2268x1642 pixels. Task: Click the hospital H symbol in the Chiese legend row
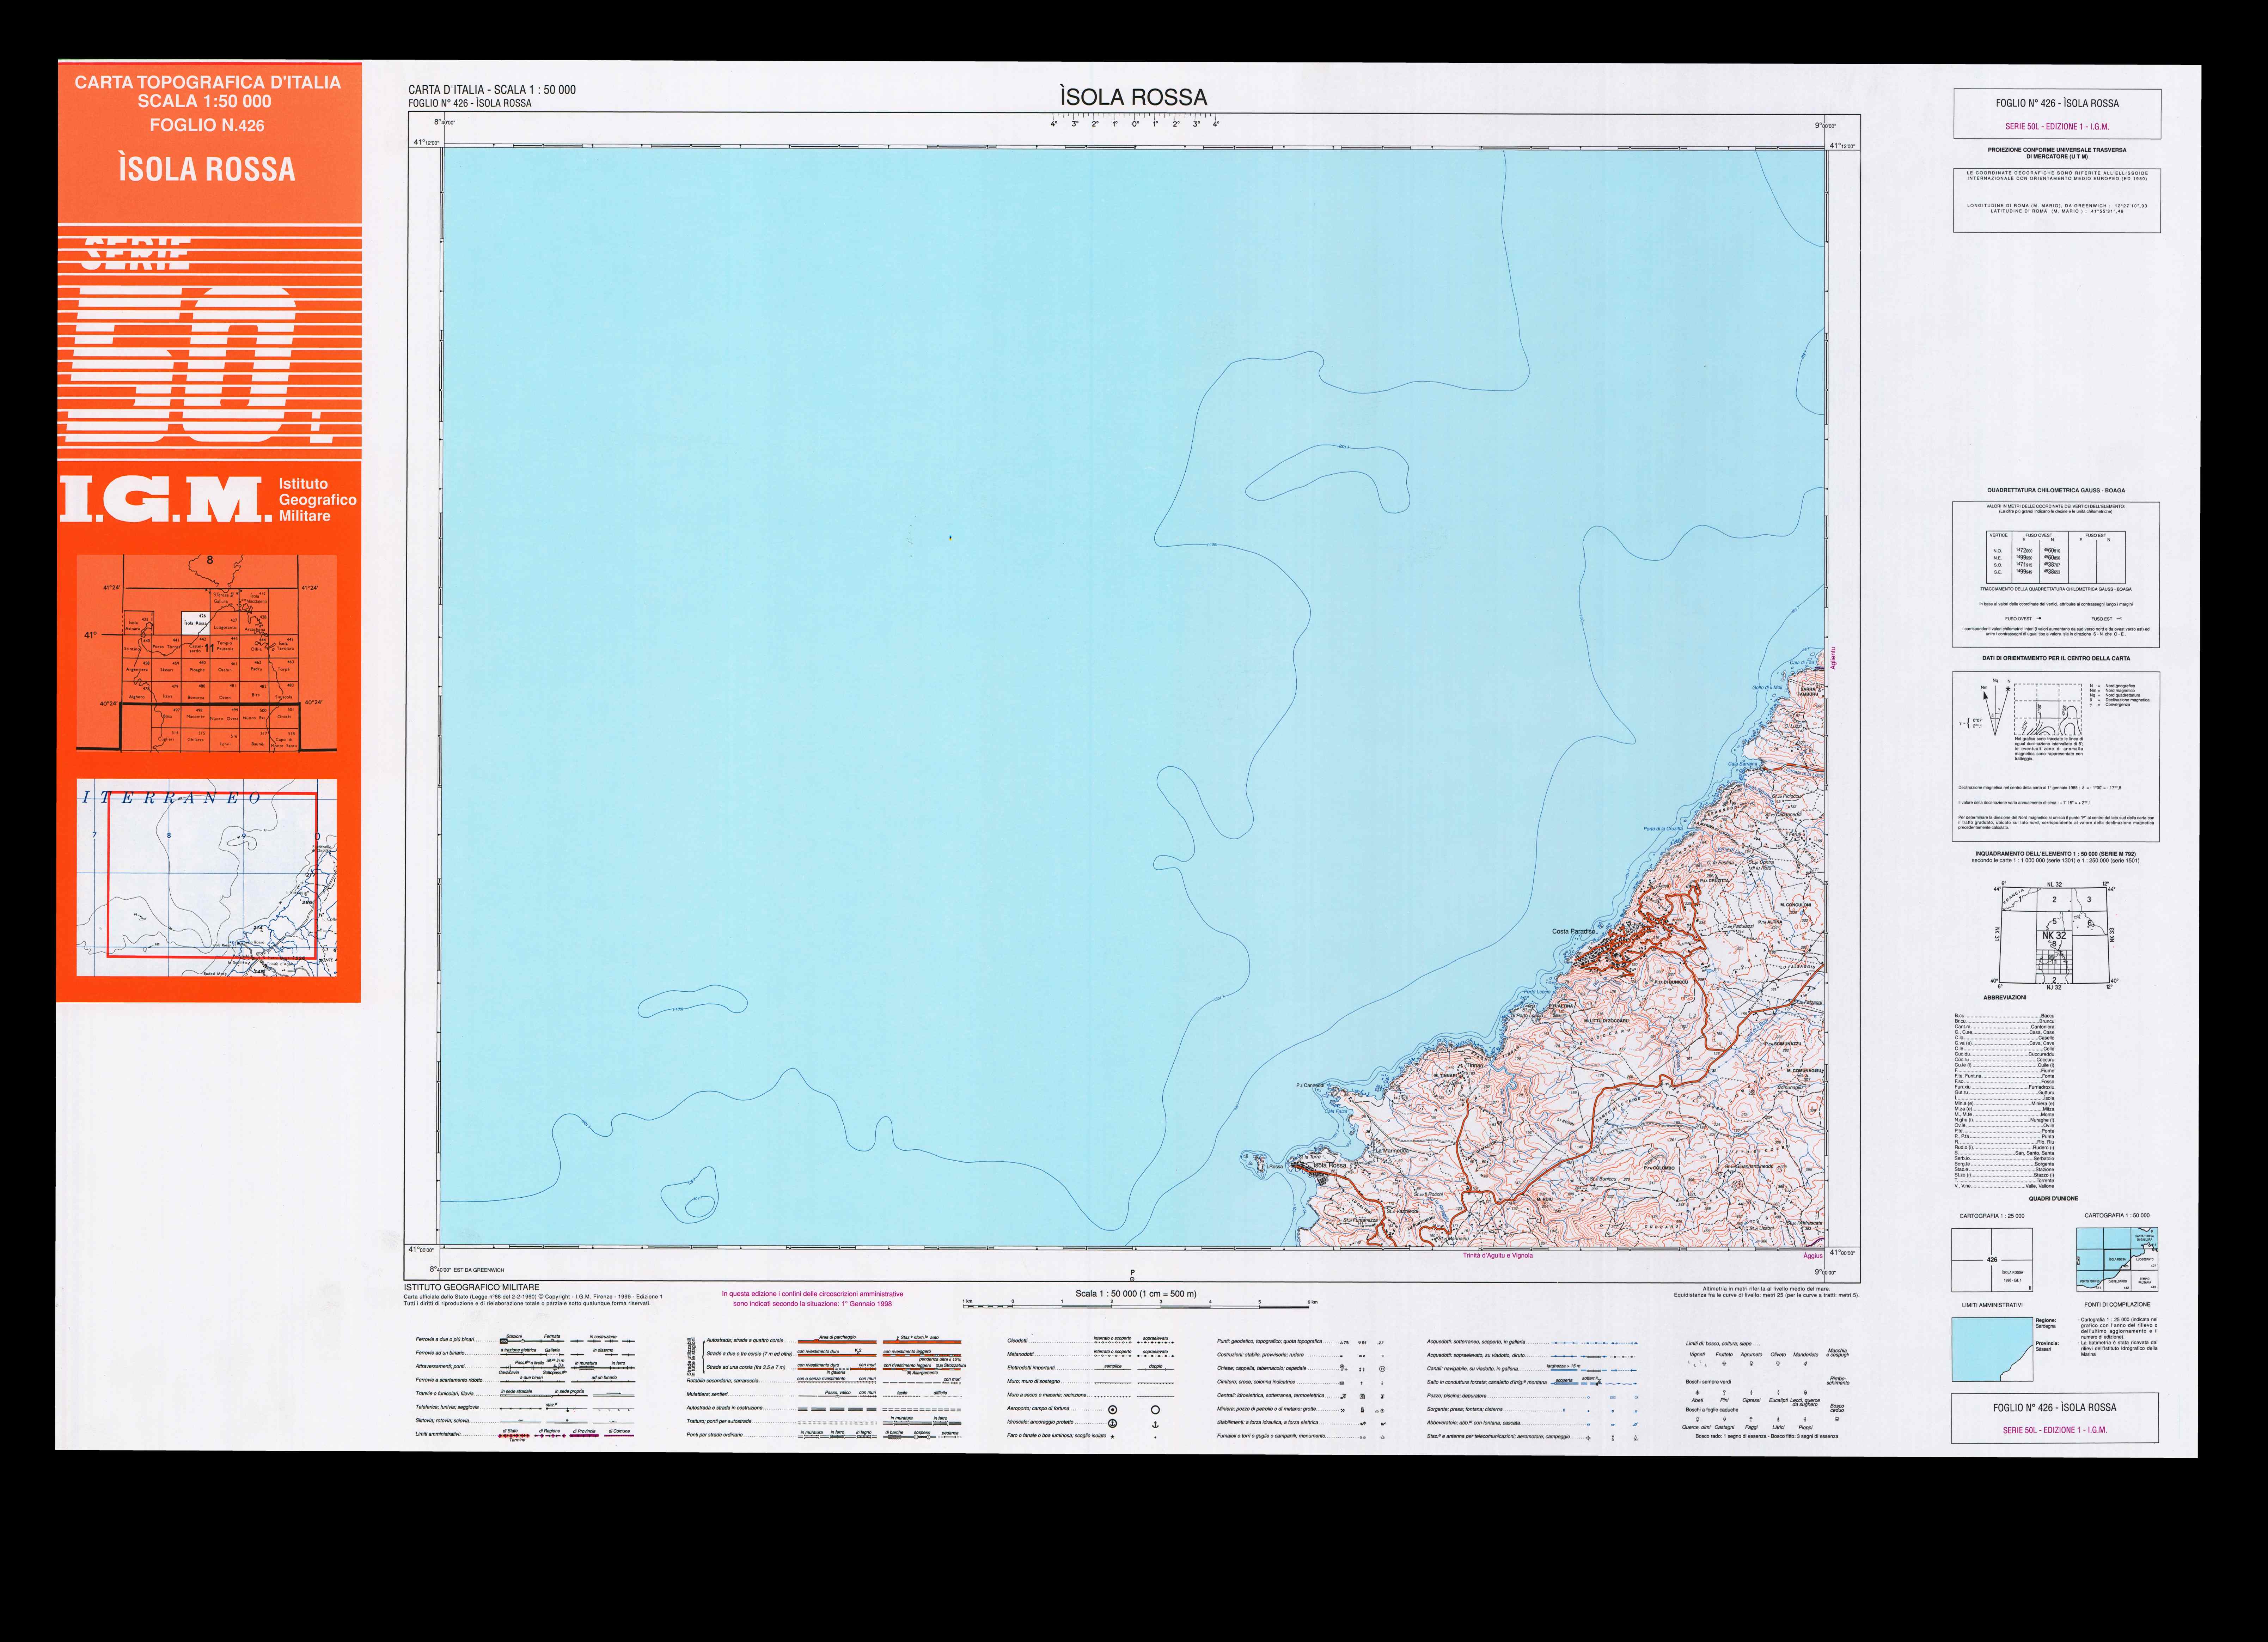point(1382,1369)
